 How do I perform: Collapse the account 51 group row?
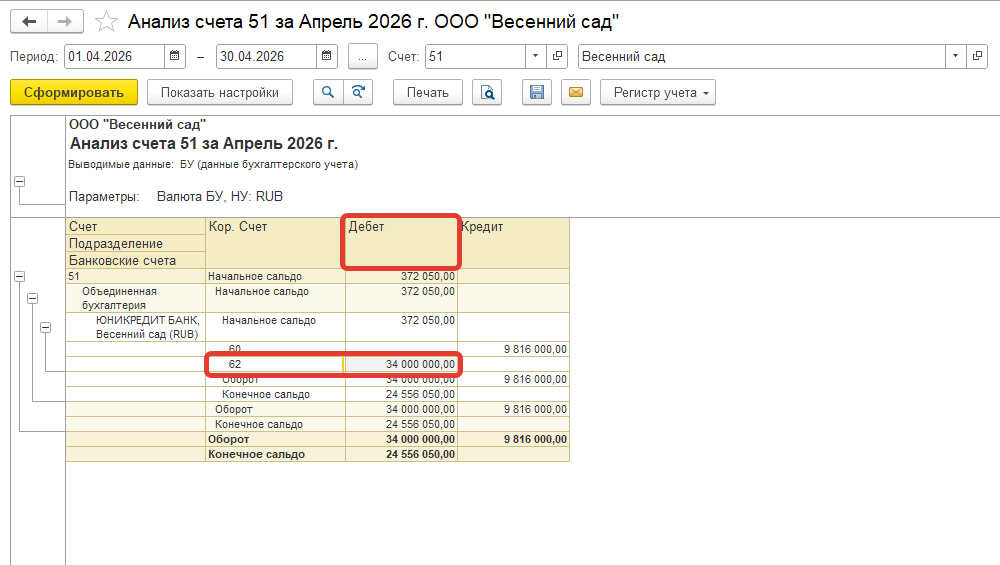pos(20,276)
